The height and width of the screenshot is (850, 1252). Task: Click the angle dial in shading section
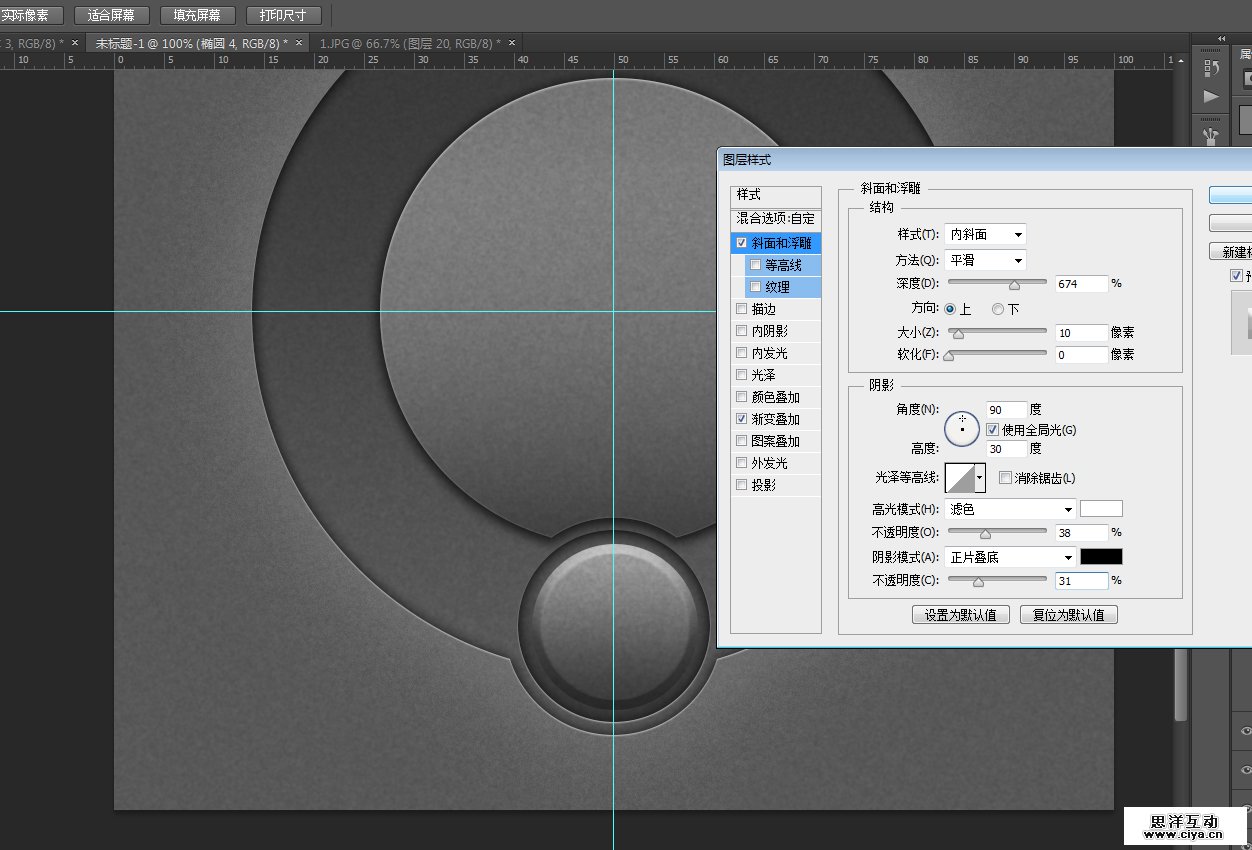tap(962, 429)
